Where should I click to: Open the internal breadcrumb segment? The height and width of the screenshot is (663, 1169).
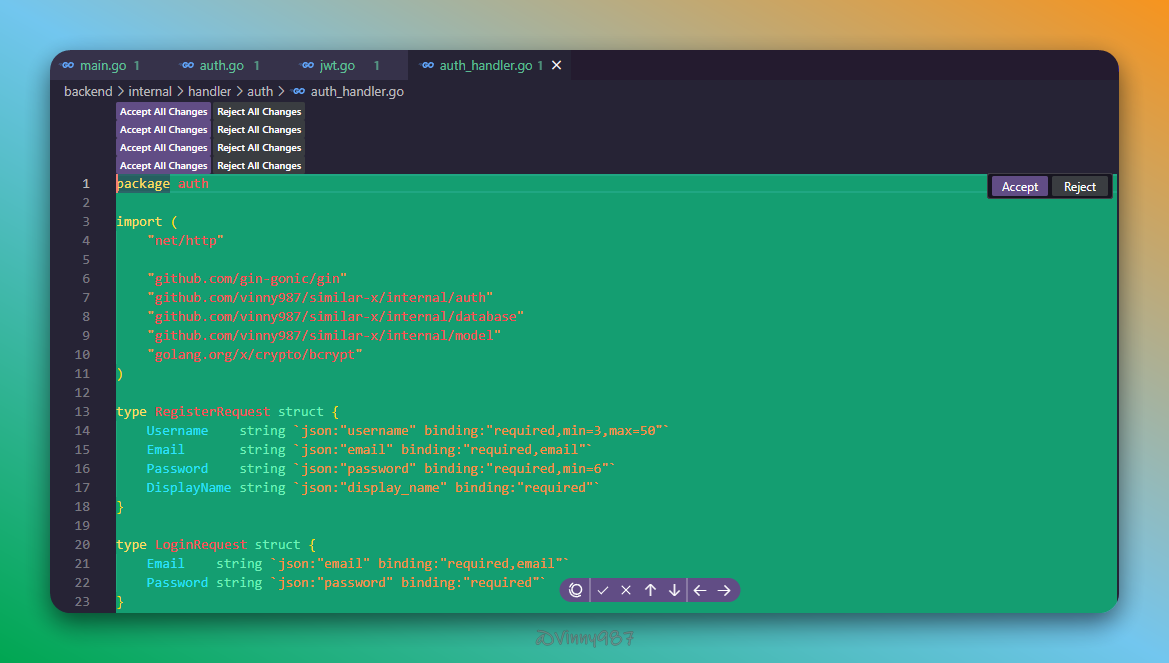point(150,91)
